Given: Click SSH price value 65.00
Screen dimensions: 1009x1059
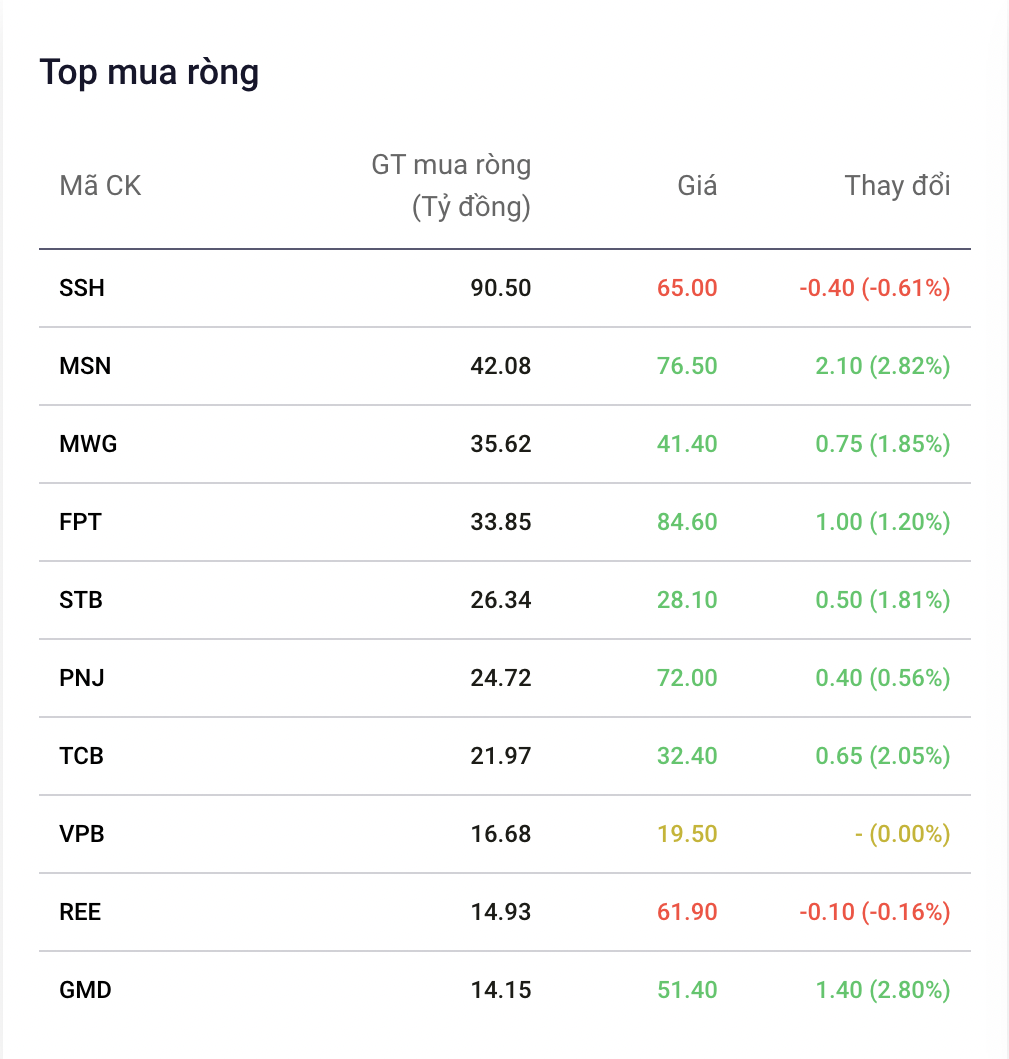Looking at the screenshot, I should 687,288.
